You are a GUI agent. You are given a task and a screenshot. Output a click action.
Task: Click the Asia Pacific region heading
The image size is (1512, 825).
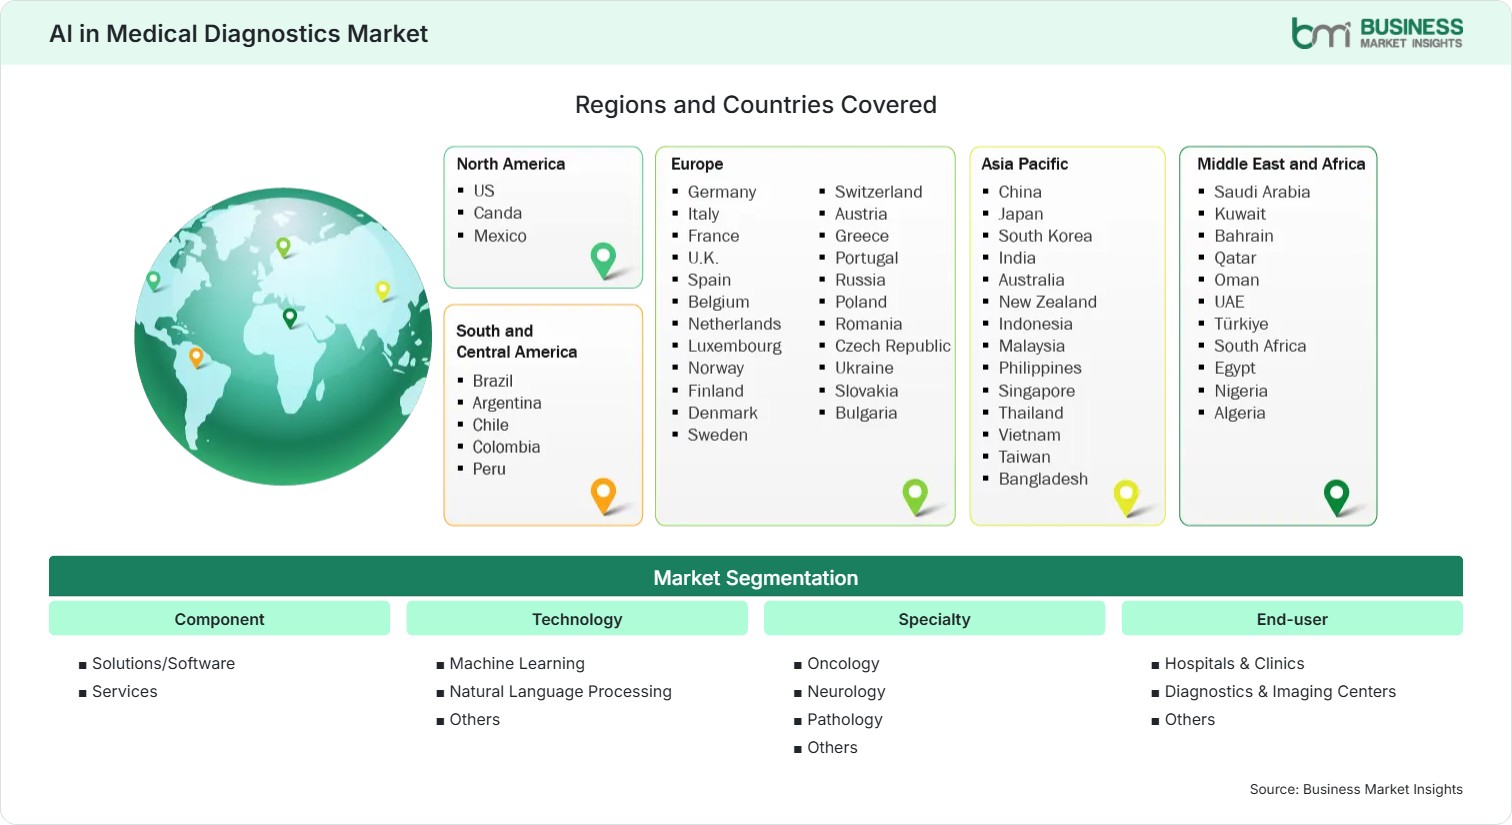tap(1024, 164)
